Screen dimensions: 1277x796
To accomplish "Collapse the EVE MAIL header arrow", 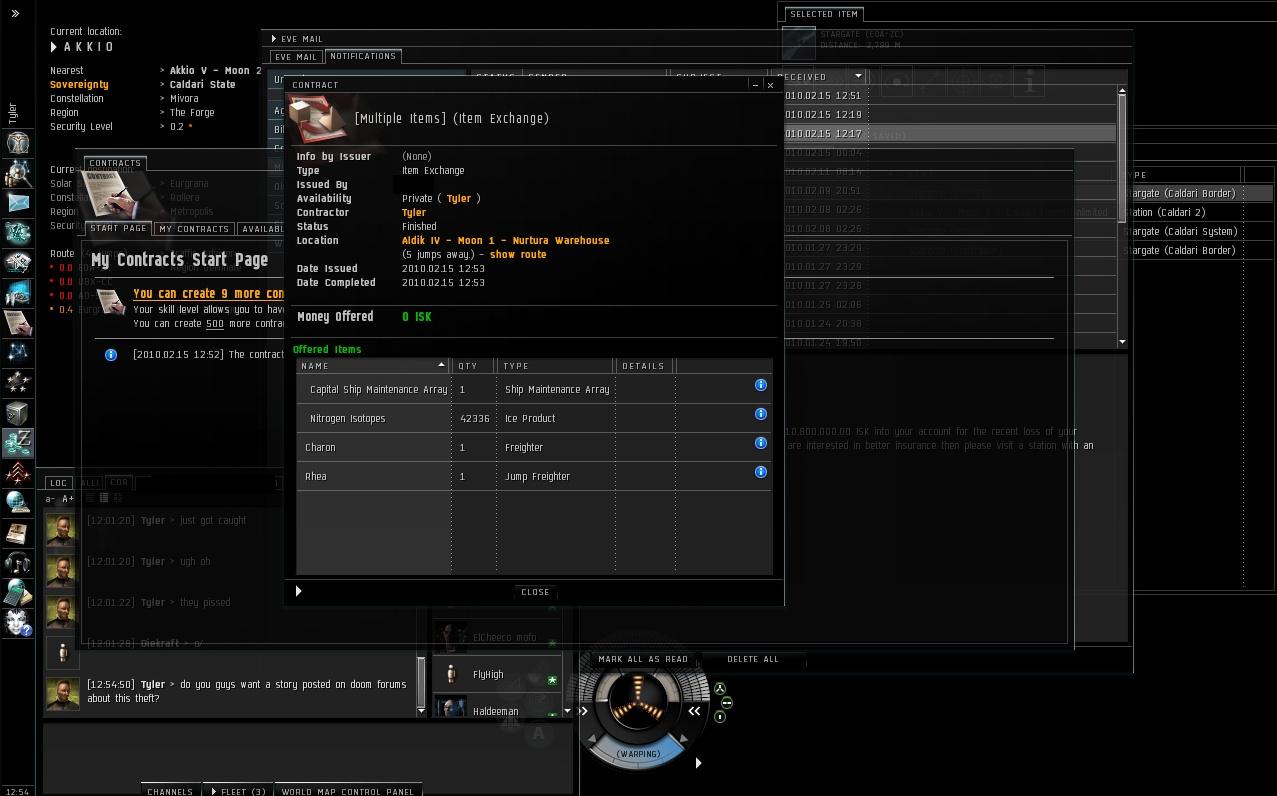I will pos(273,39).
